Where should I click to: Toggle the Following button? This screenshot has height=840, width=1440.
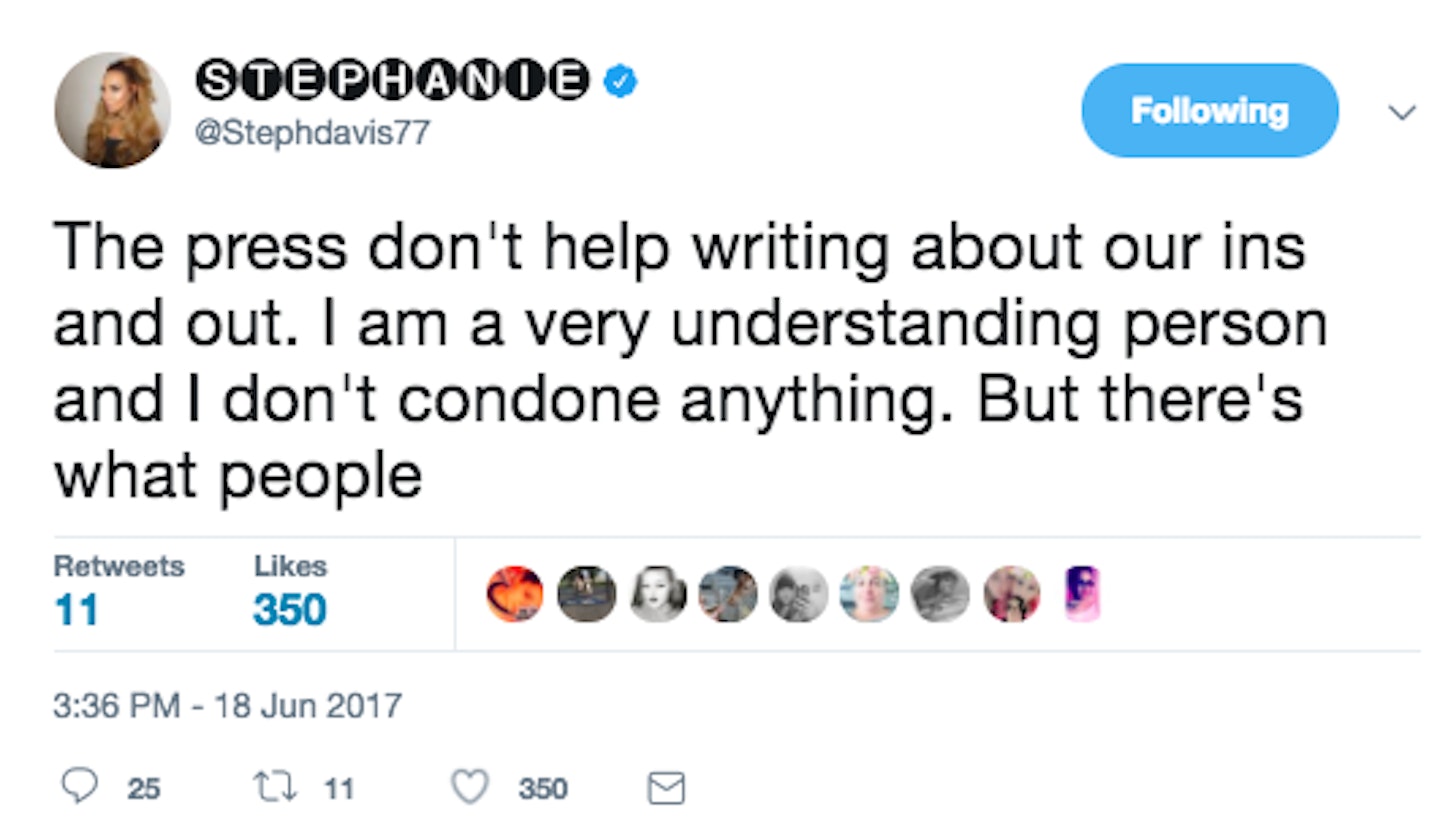click(1209, 110)
